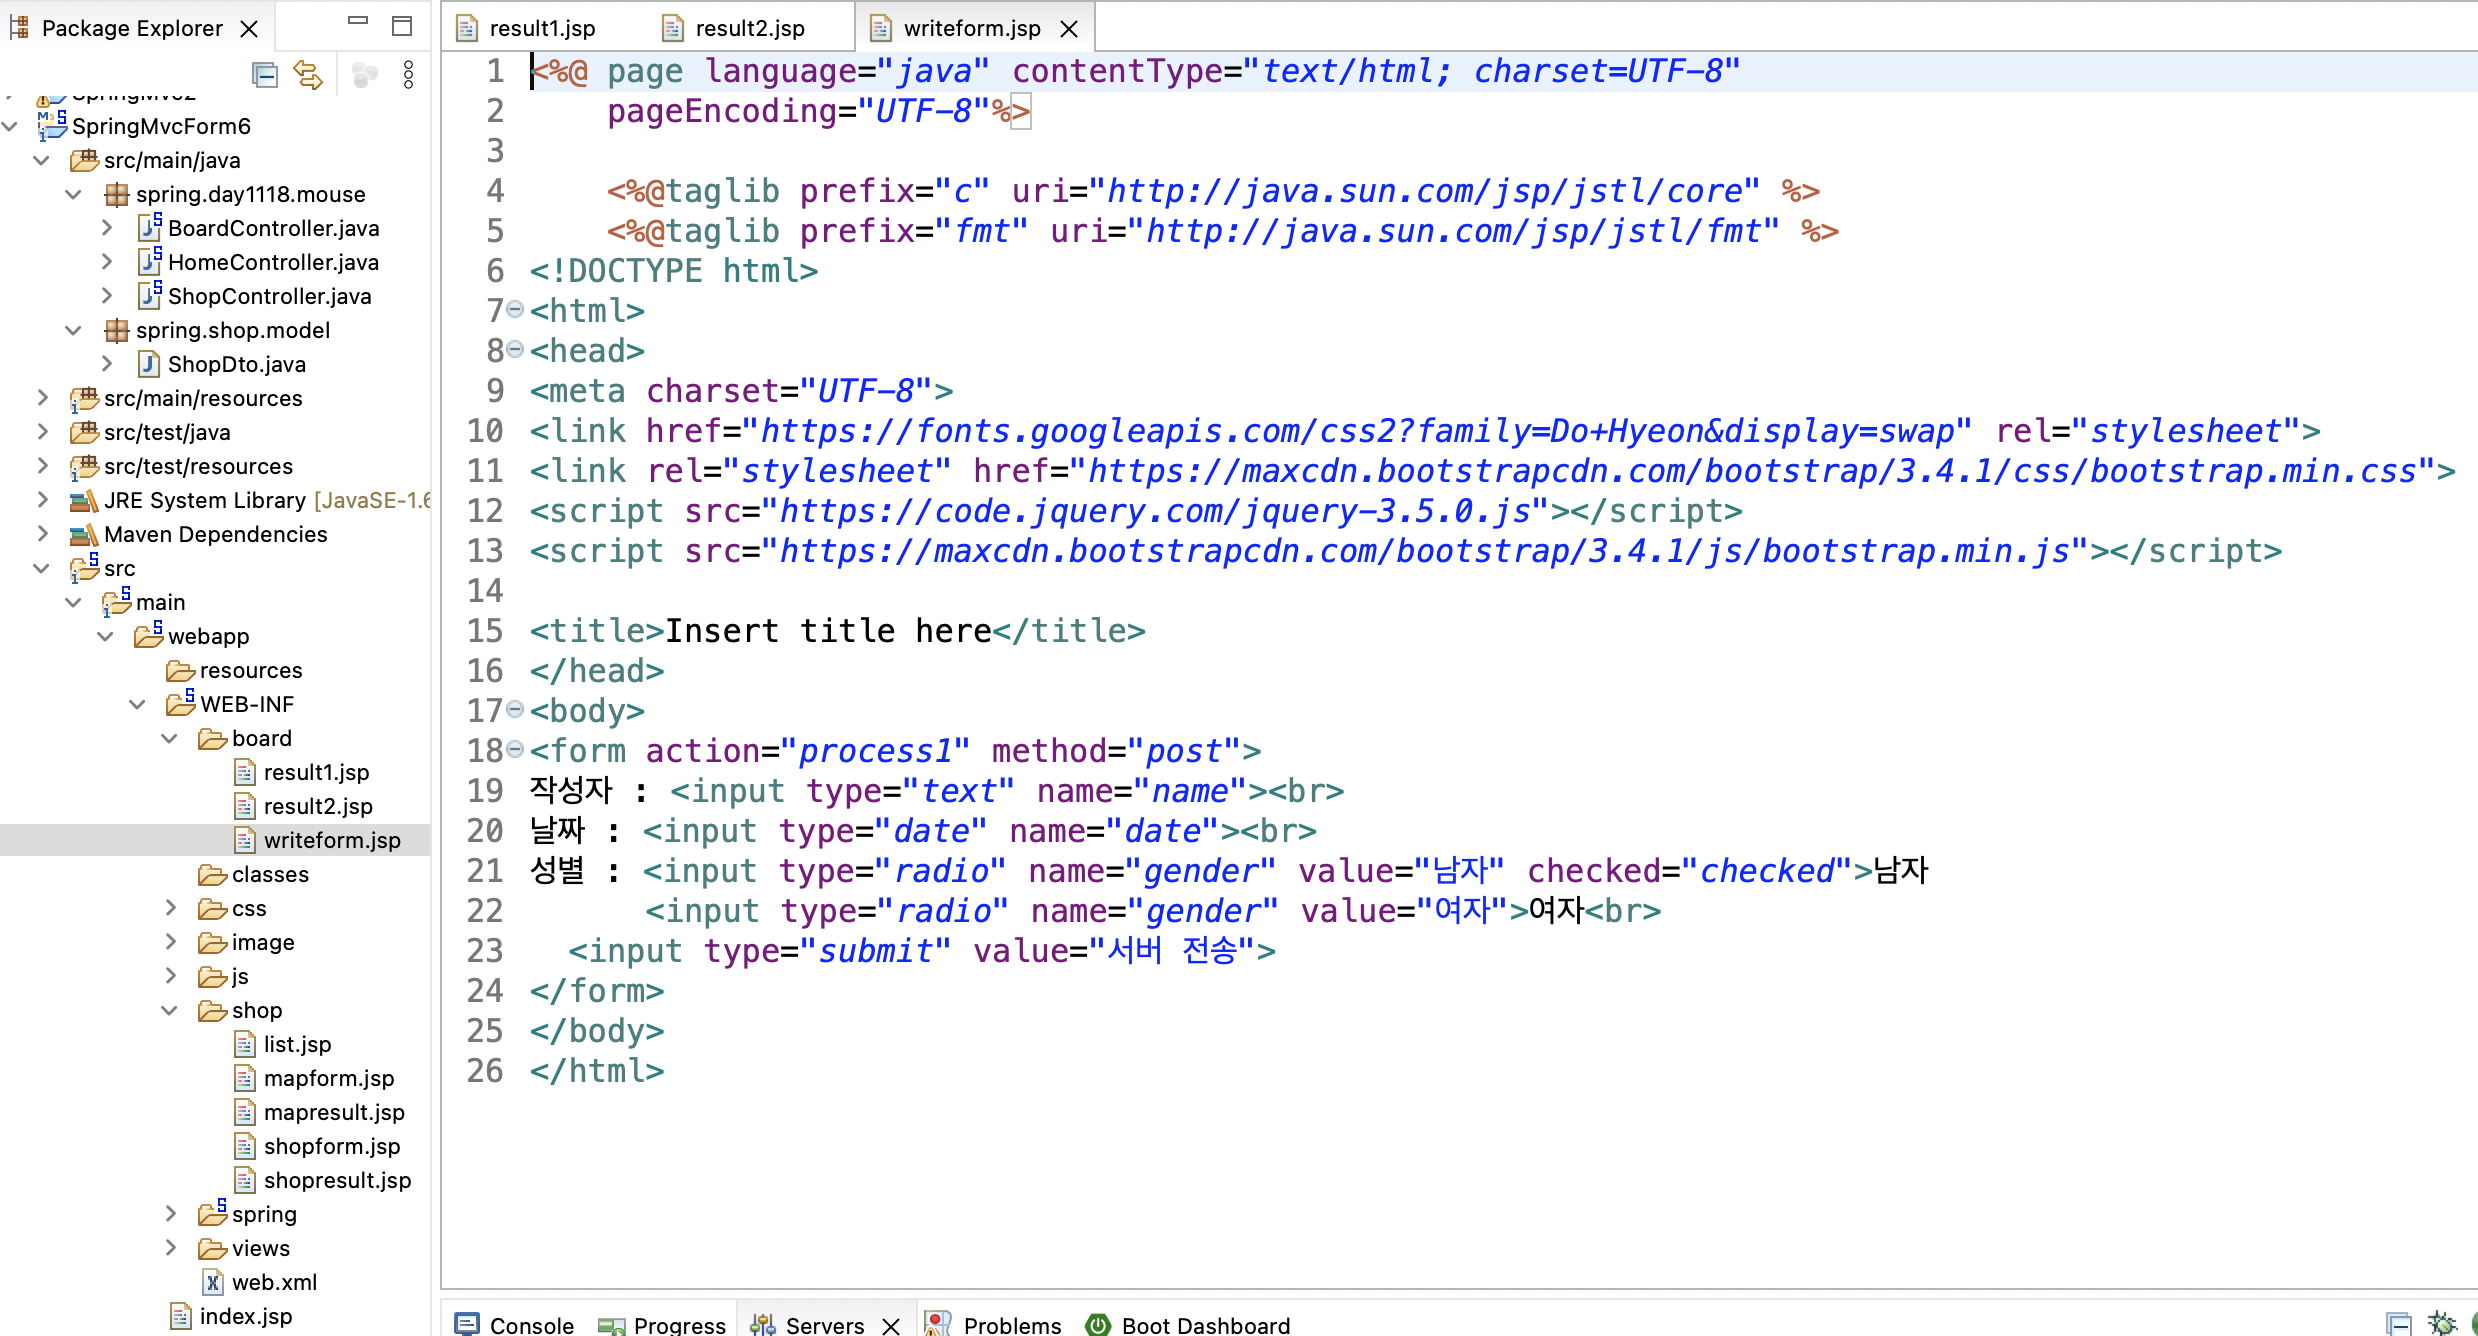Switch to result1.jsp editor tab
The height and width of the screenshot is (1336, 2478).
(541, 29)
